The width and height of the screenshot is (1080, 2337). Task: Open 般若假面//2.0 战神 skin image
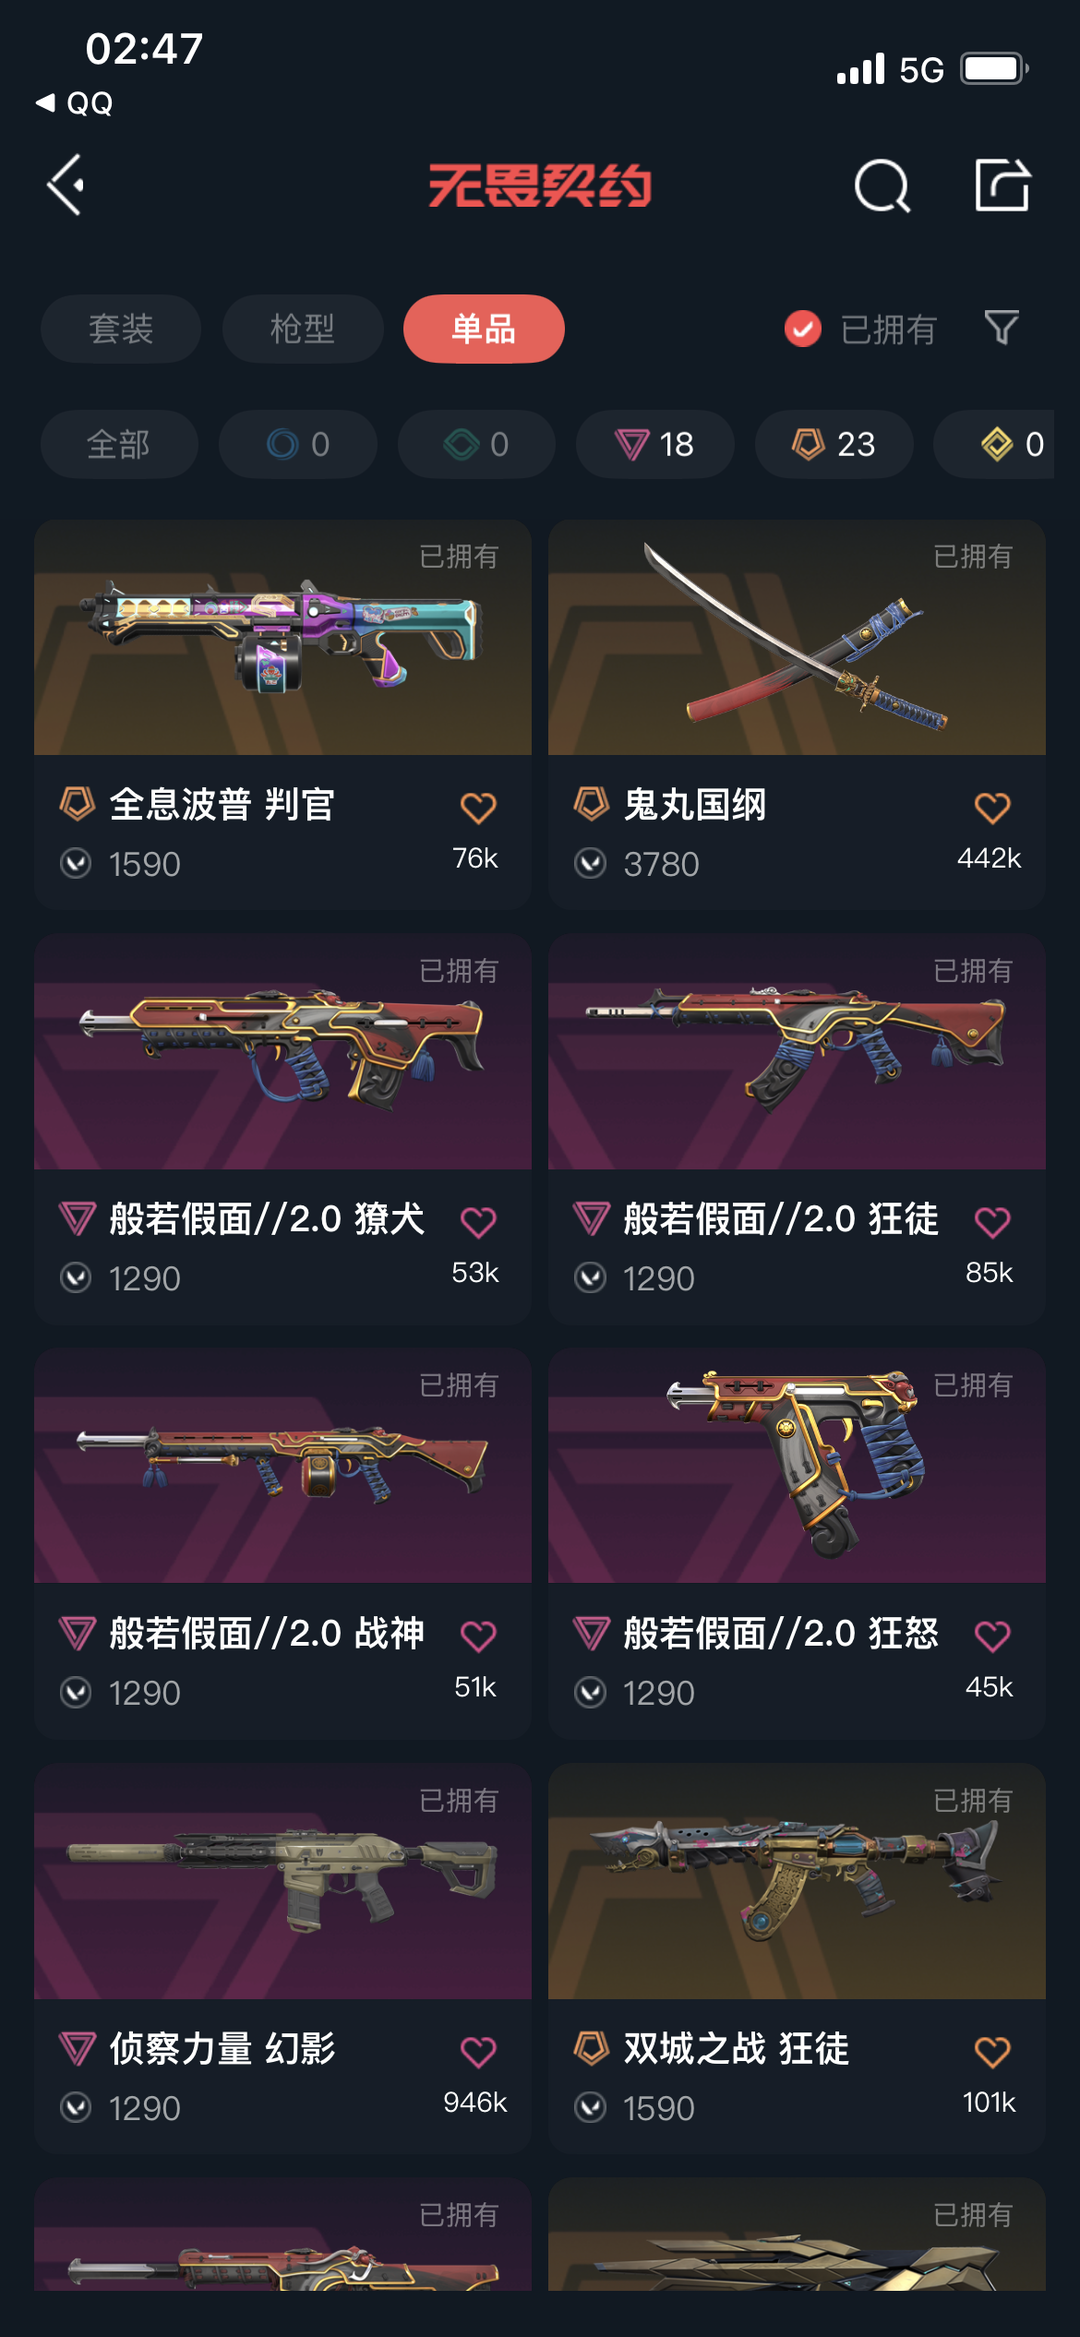pos(283,1466)
